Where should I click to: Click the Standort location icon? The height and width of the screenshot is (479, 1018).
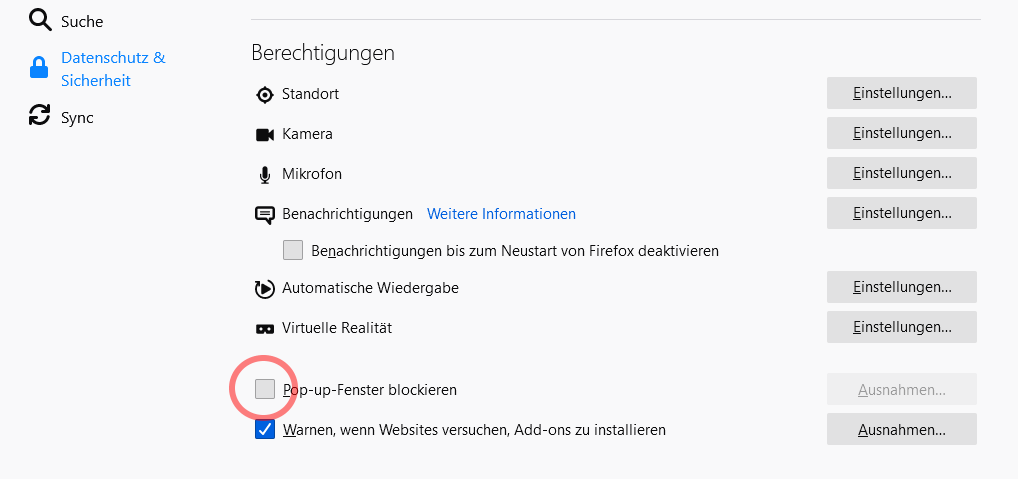coord(265,95)
